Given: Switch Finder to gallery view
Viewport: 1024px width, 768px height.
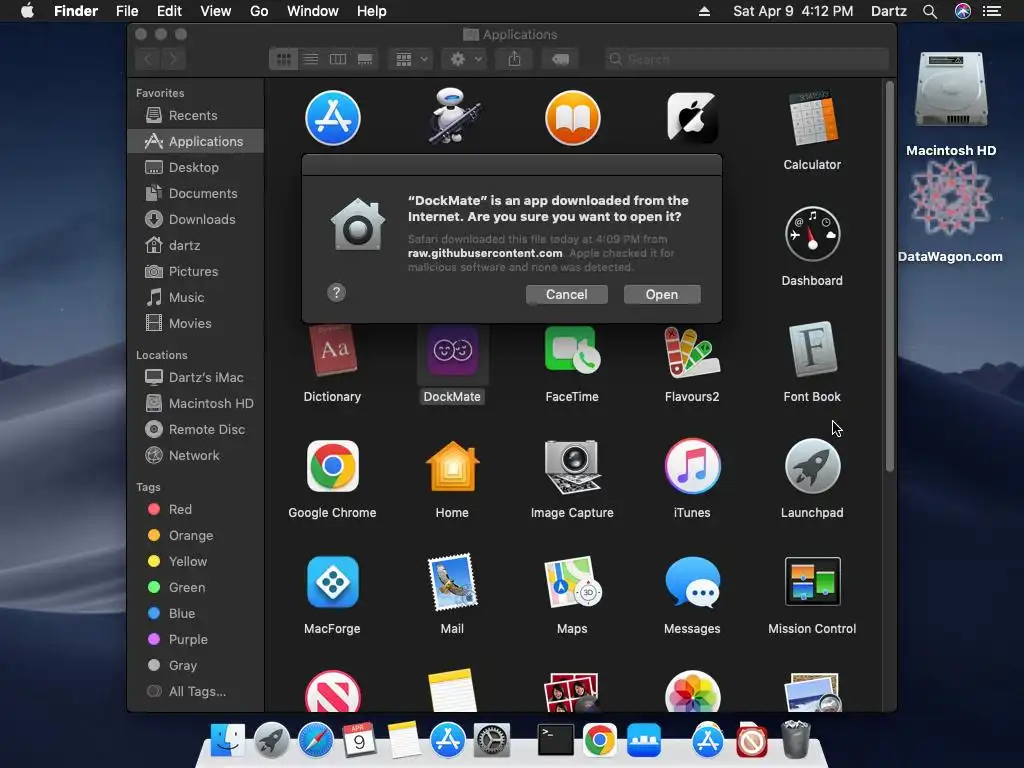Looking at the screenshot, I should pos(365,59).
